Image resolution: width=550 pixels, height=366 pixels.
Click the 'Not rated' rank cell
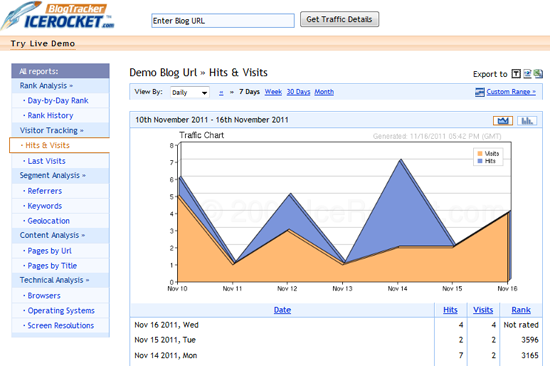tap(521, 325)
